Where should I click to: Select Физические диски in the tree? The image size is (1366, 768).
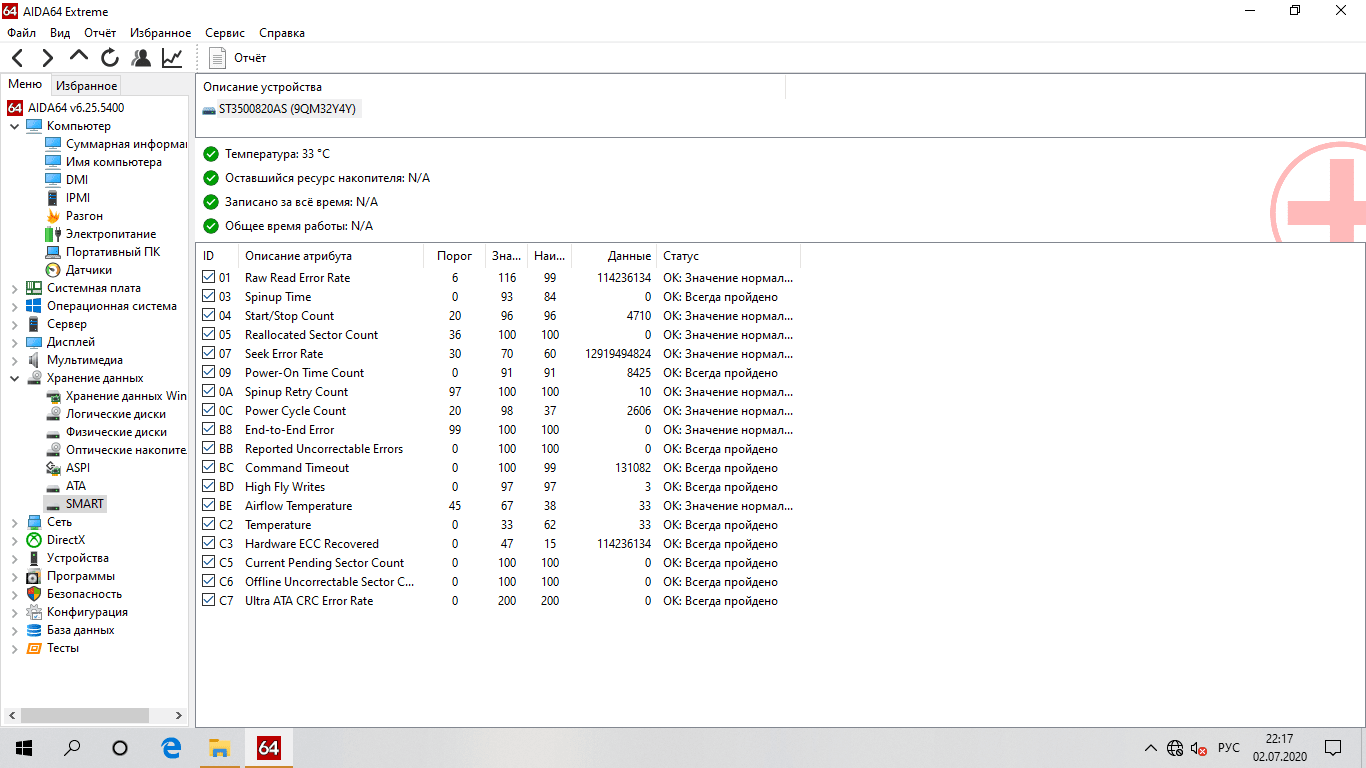pyautogui.click(x=105, y=432)
